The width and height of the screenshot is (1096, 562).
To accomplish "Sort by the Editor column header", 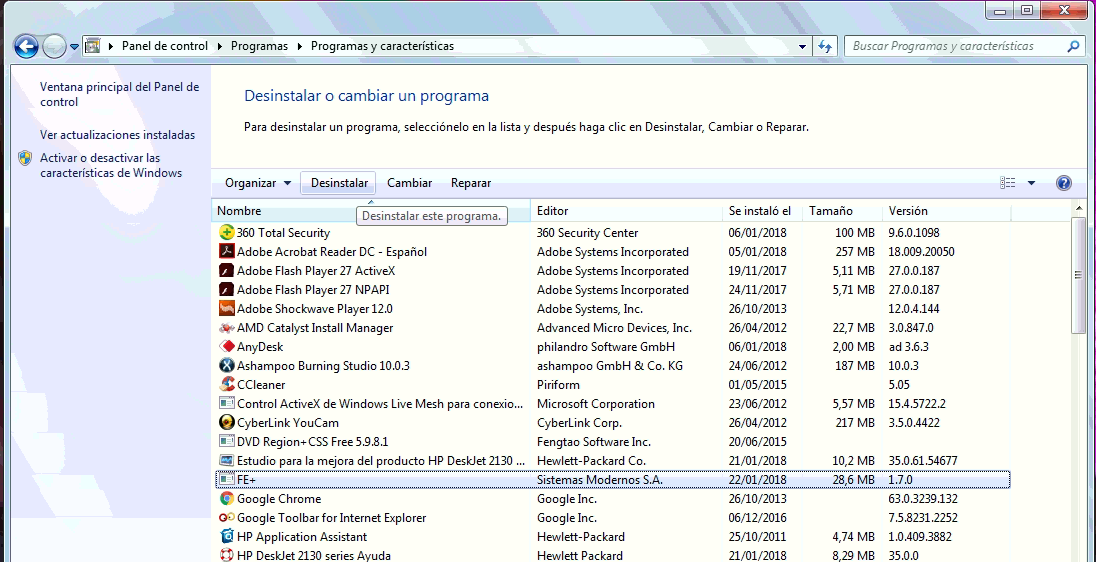I will 626,210.
